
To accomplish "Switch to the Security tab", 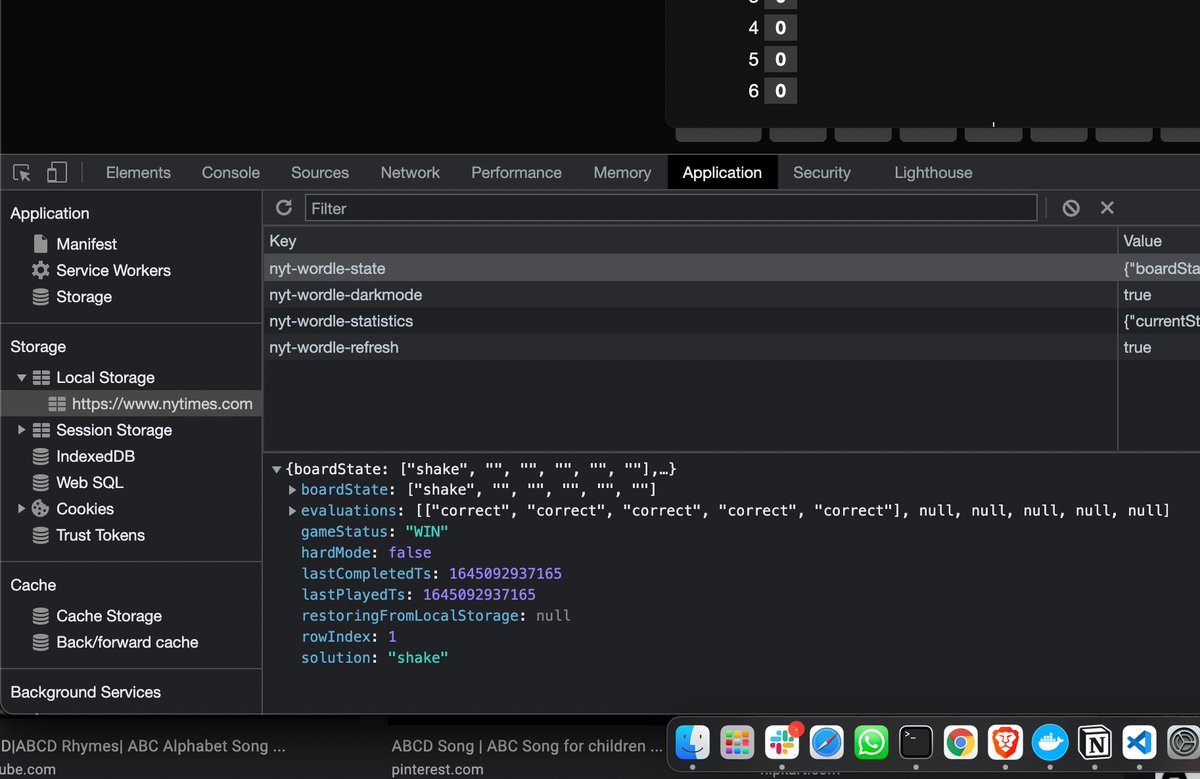I will click(x=822, y=173).
